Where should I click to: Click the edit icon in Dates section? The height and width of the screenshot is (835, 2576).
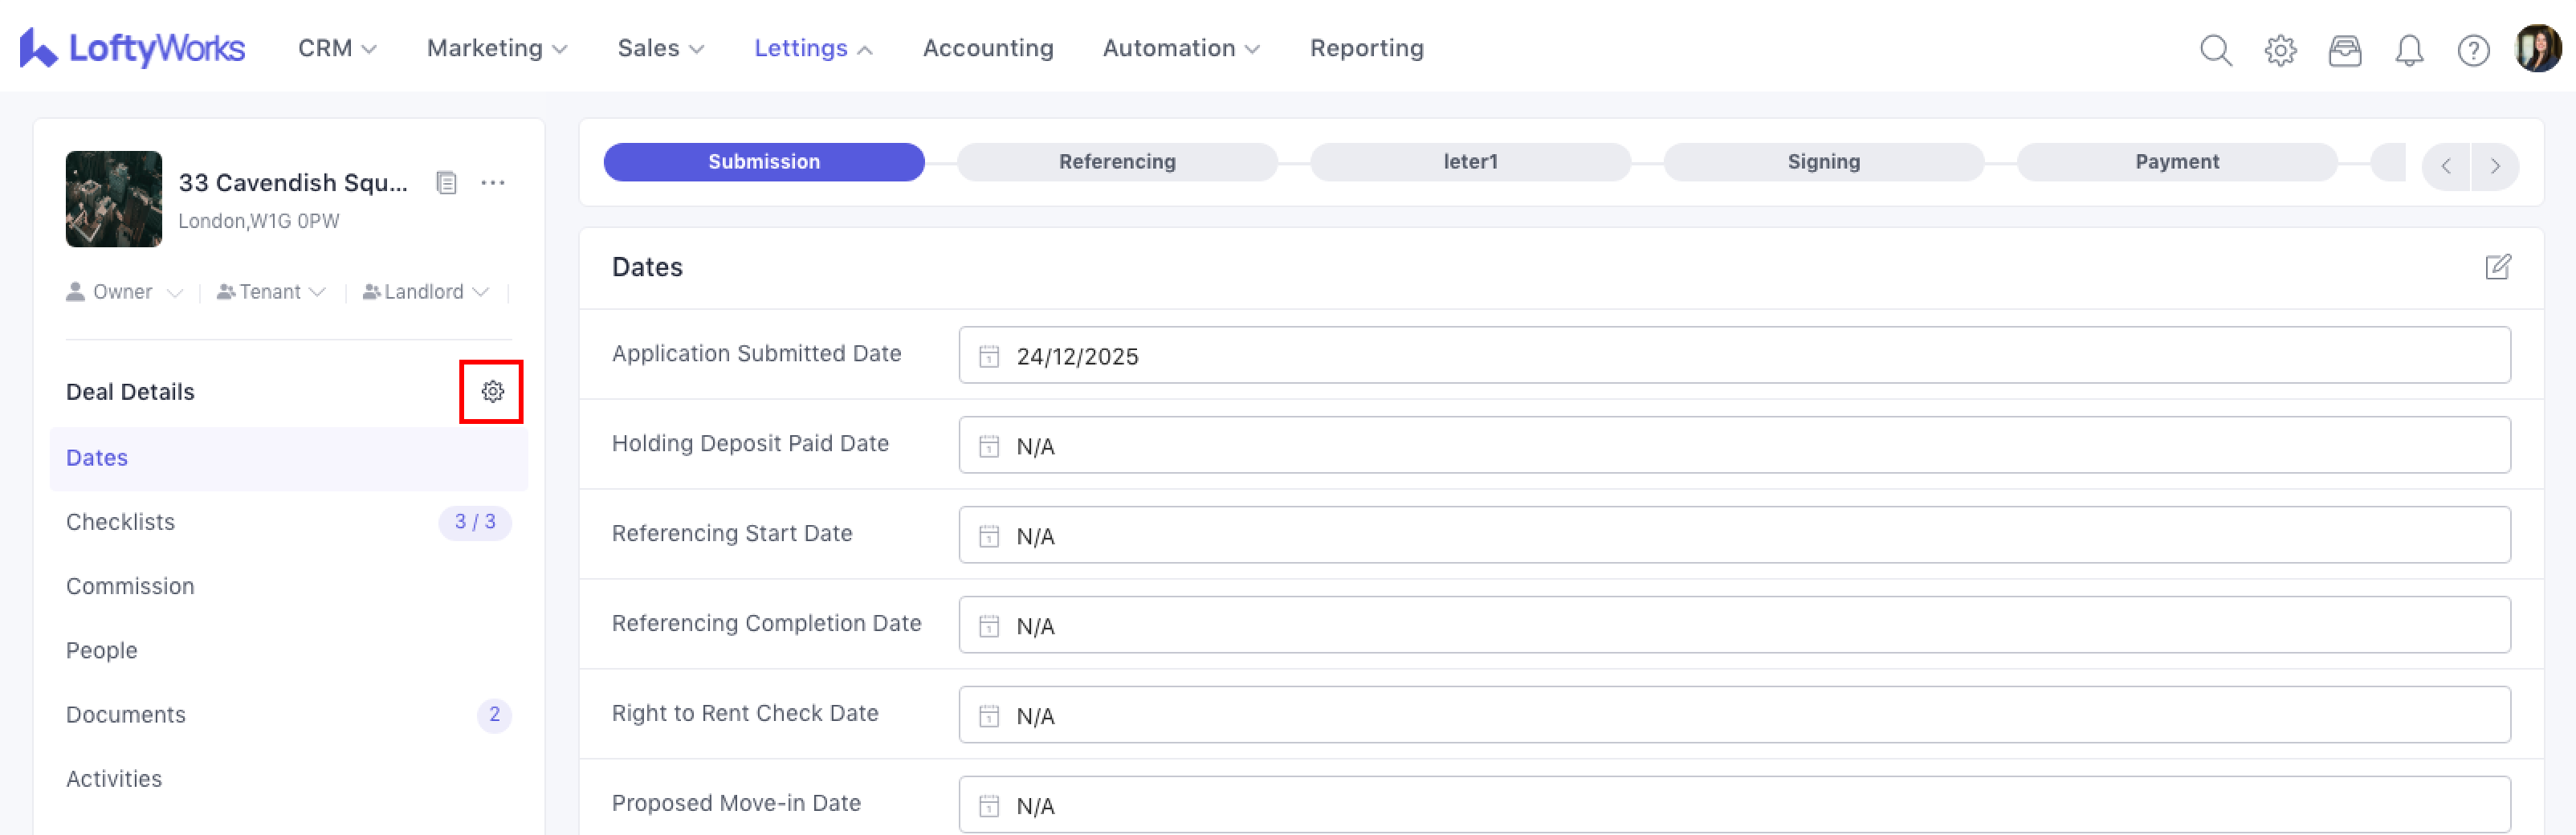pyautogui.click(x=2497, y=267)
